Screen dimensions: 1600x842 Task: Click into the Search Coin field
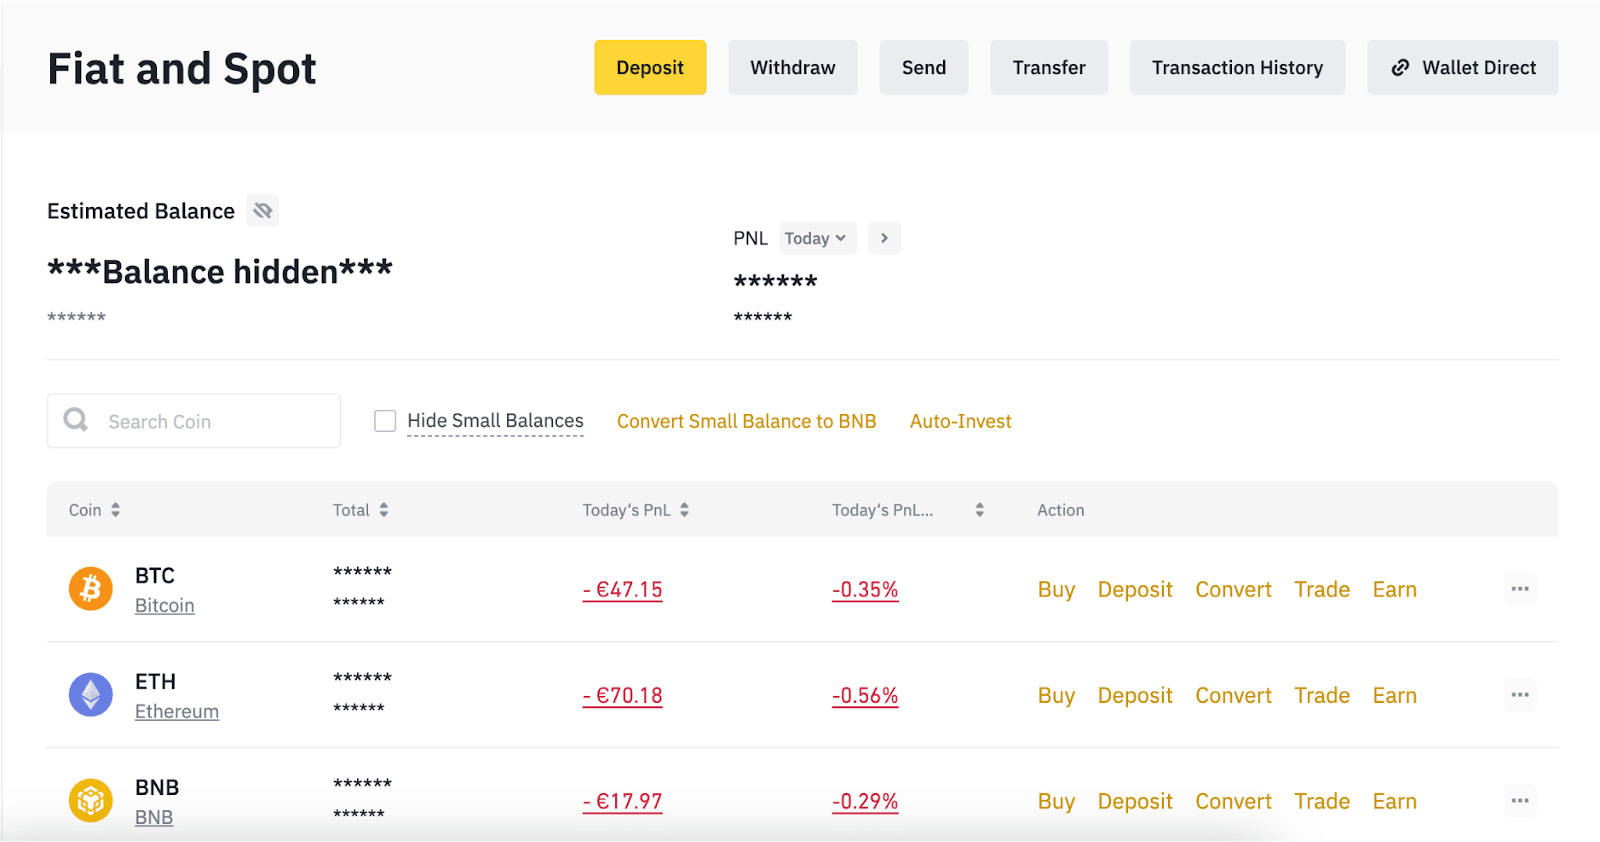pyautogui.click(x=210, y=421)
